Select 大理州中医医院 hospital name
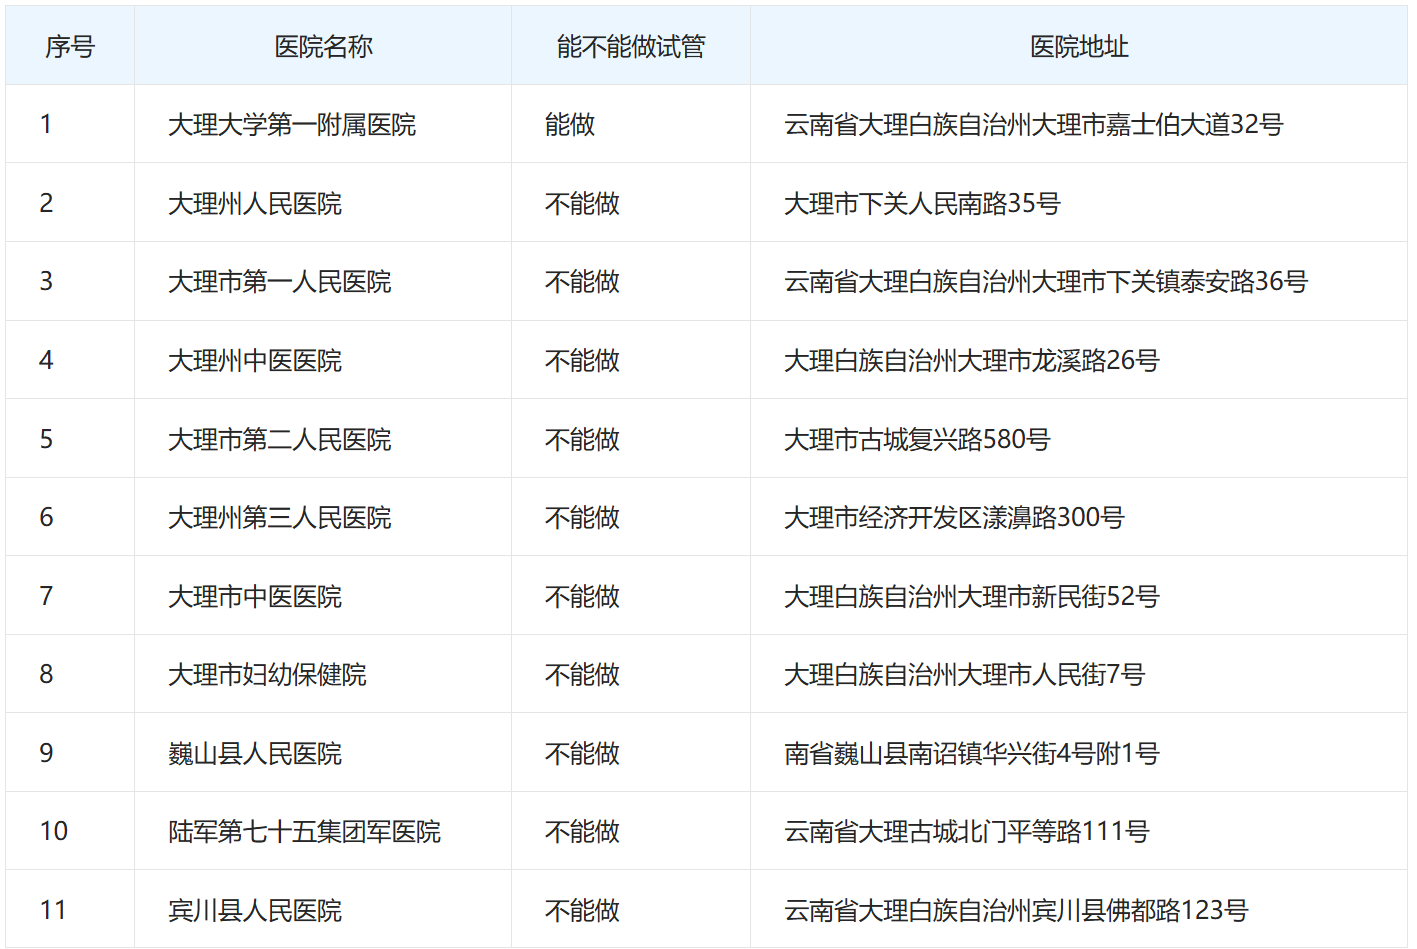Viewport: 1417px width, 949px height. pyautogui.click(x=255, y=360)
